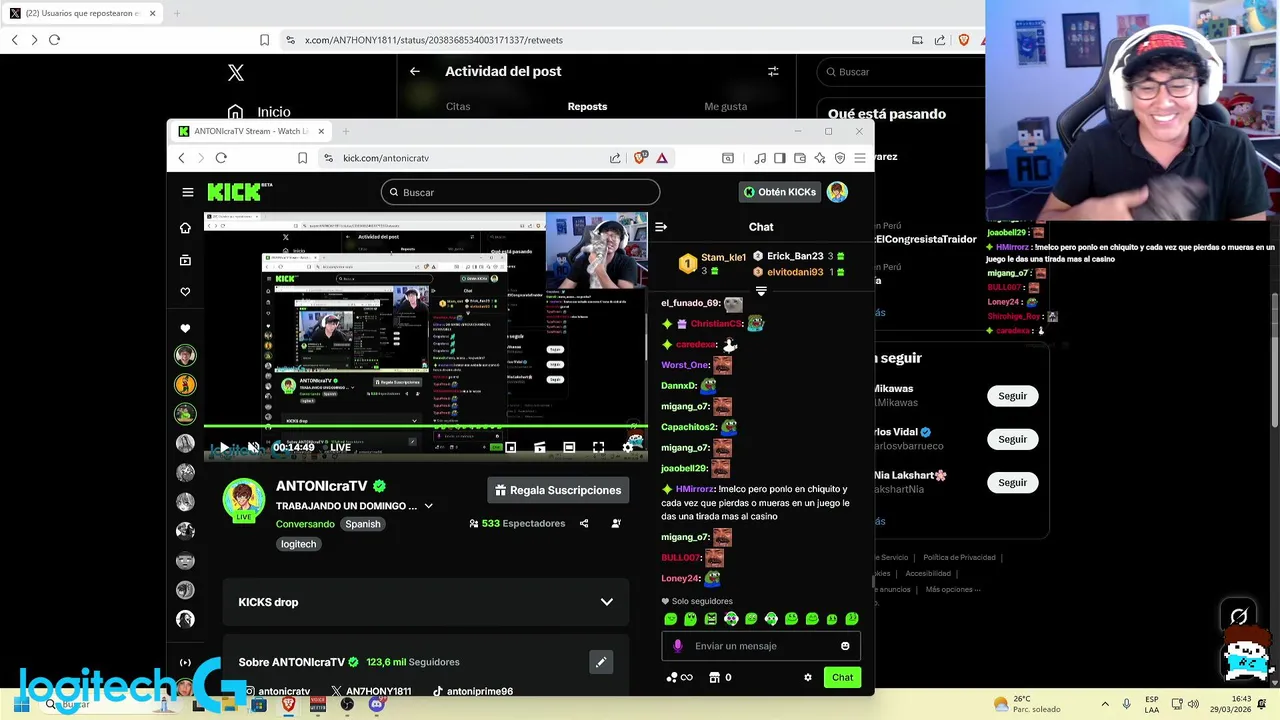Viewport: 1280px width, 720px height.
Task: Open the chat settings gear
Action: (x=808, y=677)
